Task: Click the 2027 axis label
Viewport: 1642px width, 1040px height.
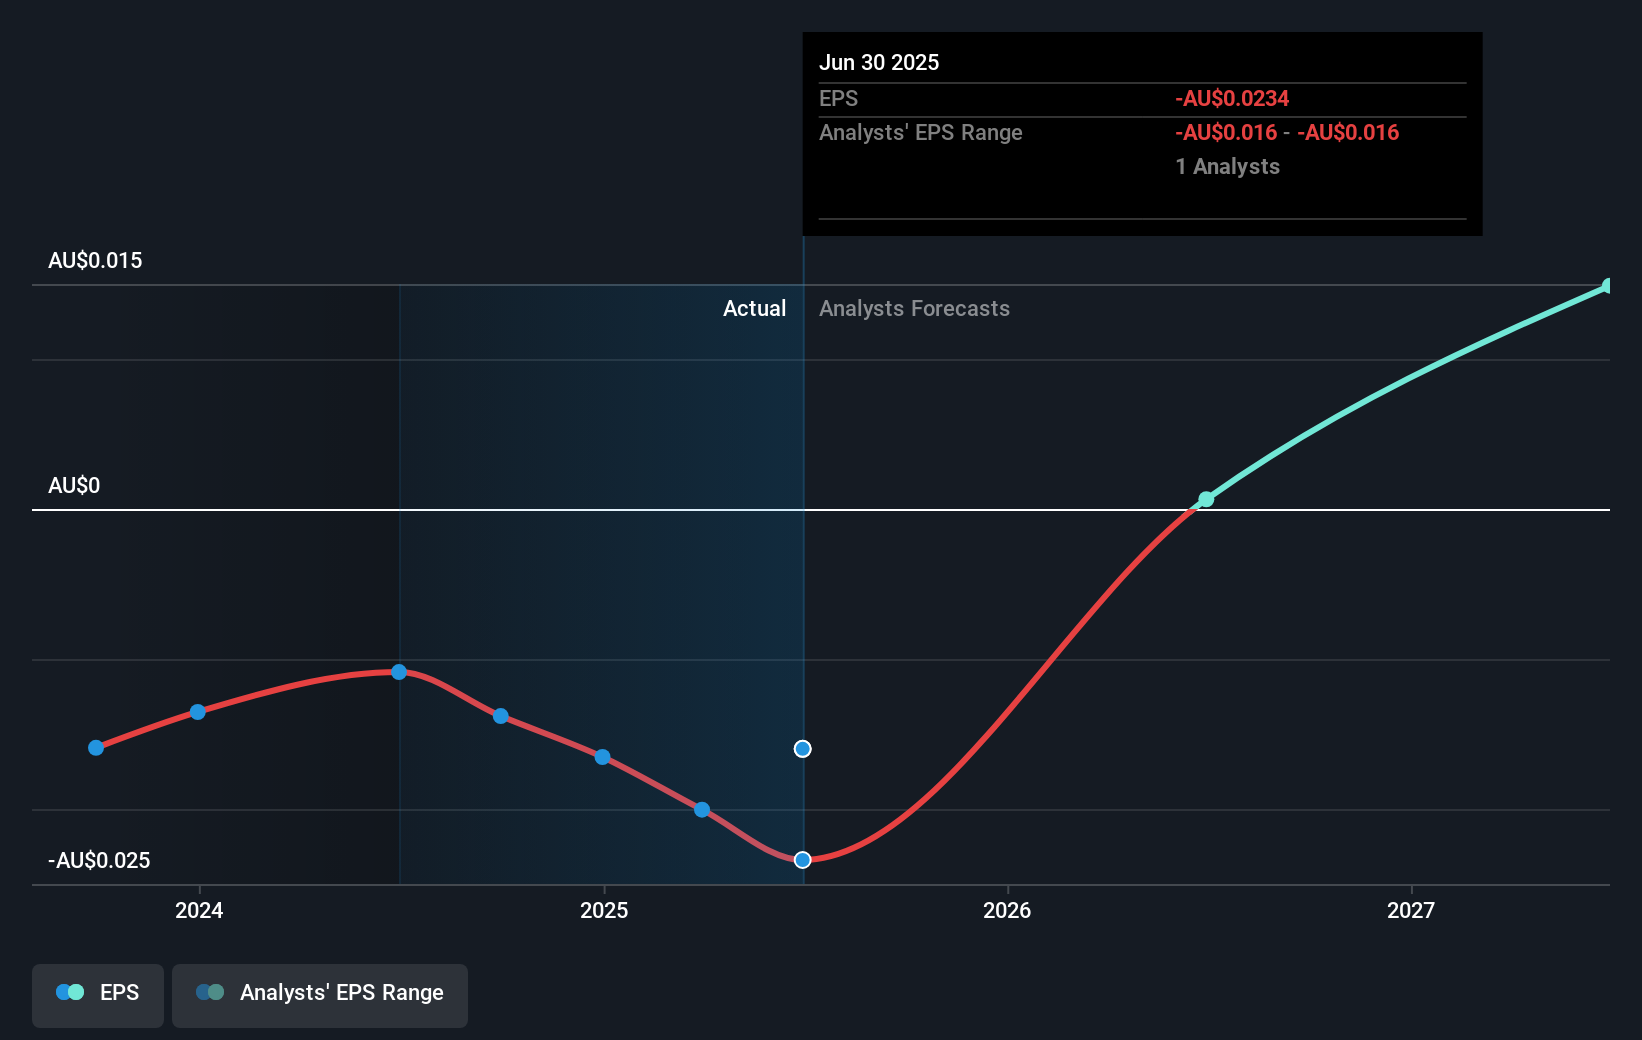Action: 1411,910
